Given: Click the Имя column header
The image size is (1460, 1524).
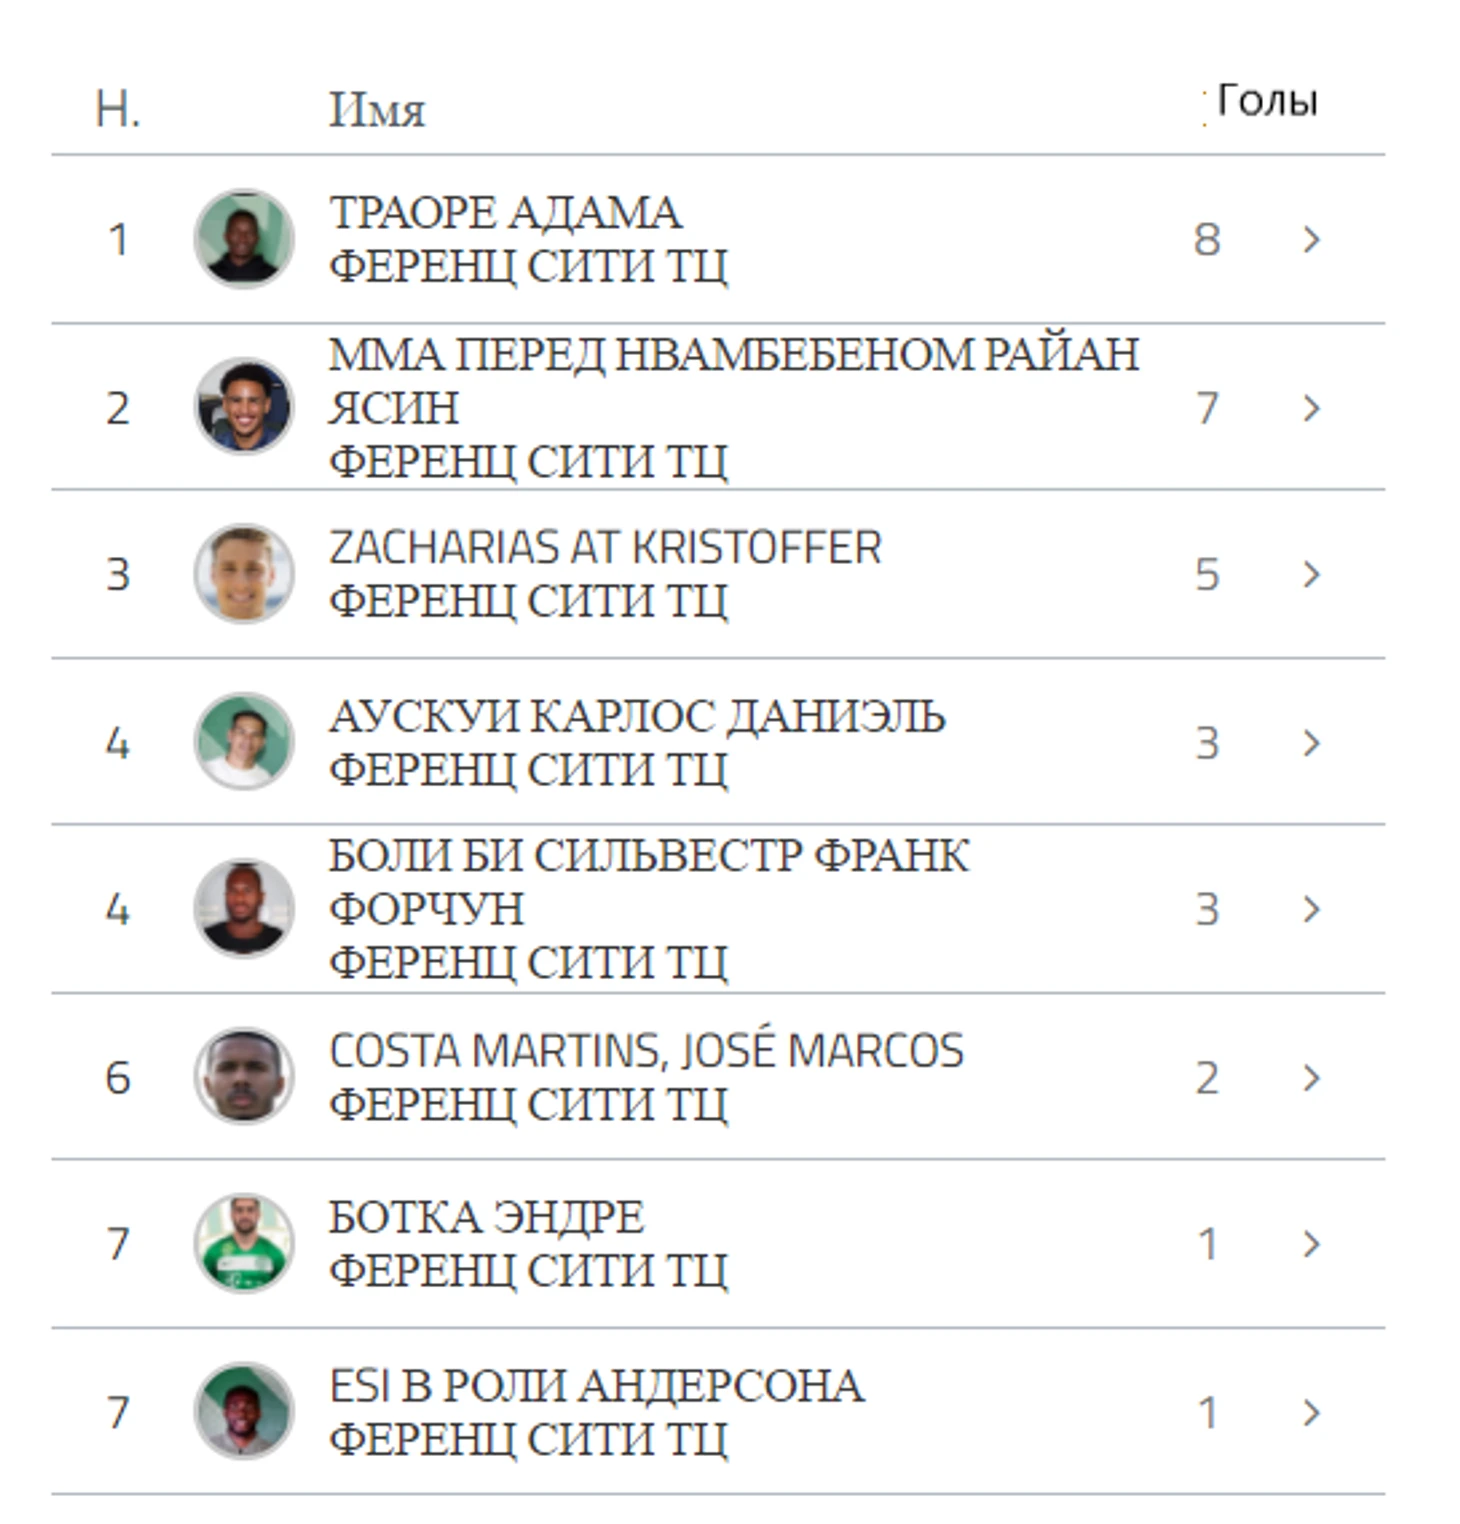Looking at the screenshot, I should (377, 109).
